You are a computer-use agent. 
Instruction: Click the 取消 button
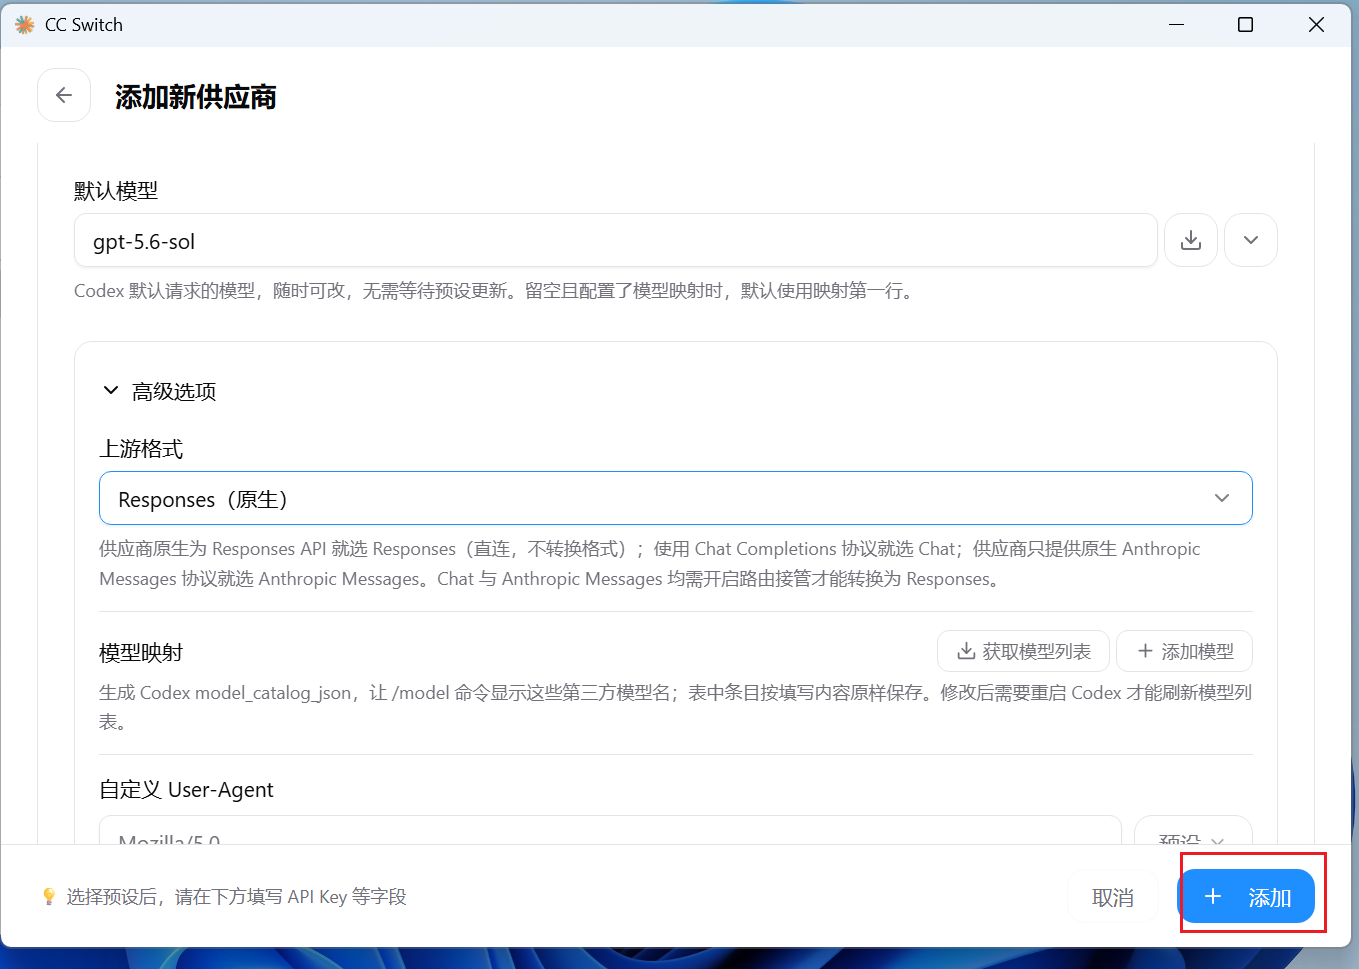1113,897
